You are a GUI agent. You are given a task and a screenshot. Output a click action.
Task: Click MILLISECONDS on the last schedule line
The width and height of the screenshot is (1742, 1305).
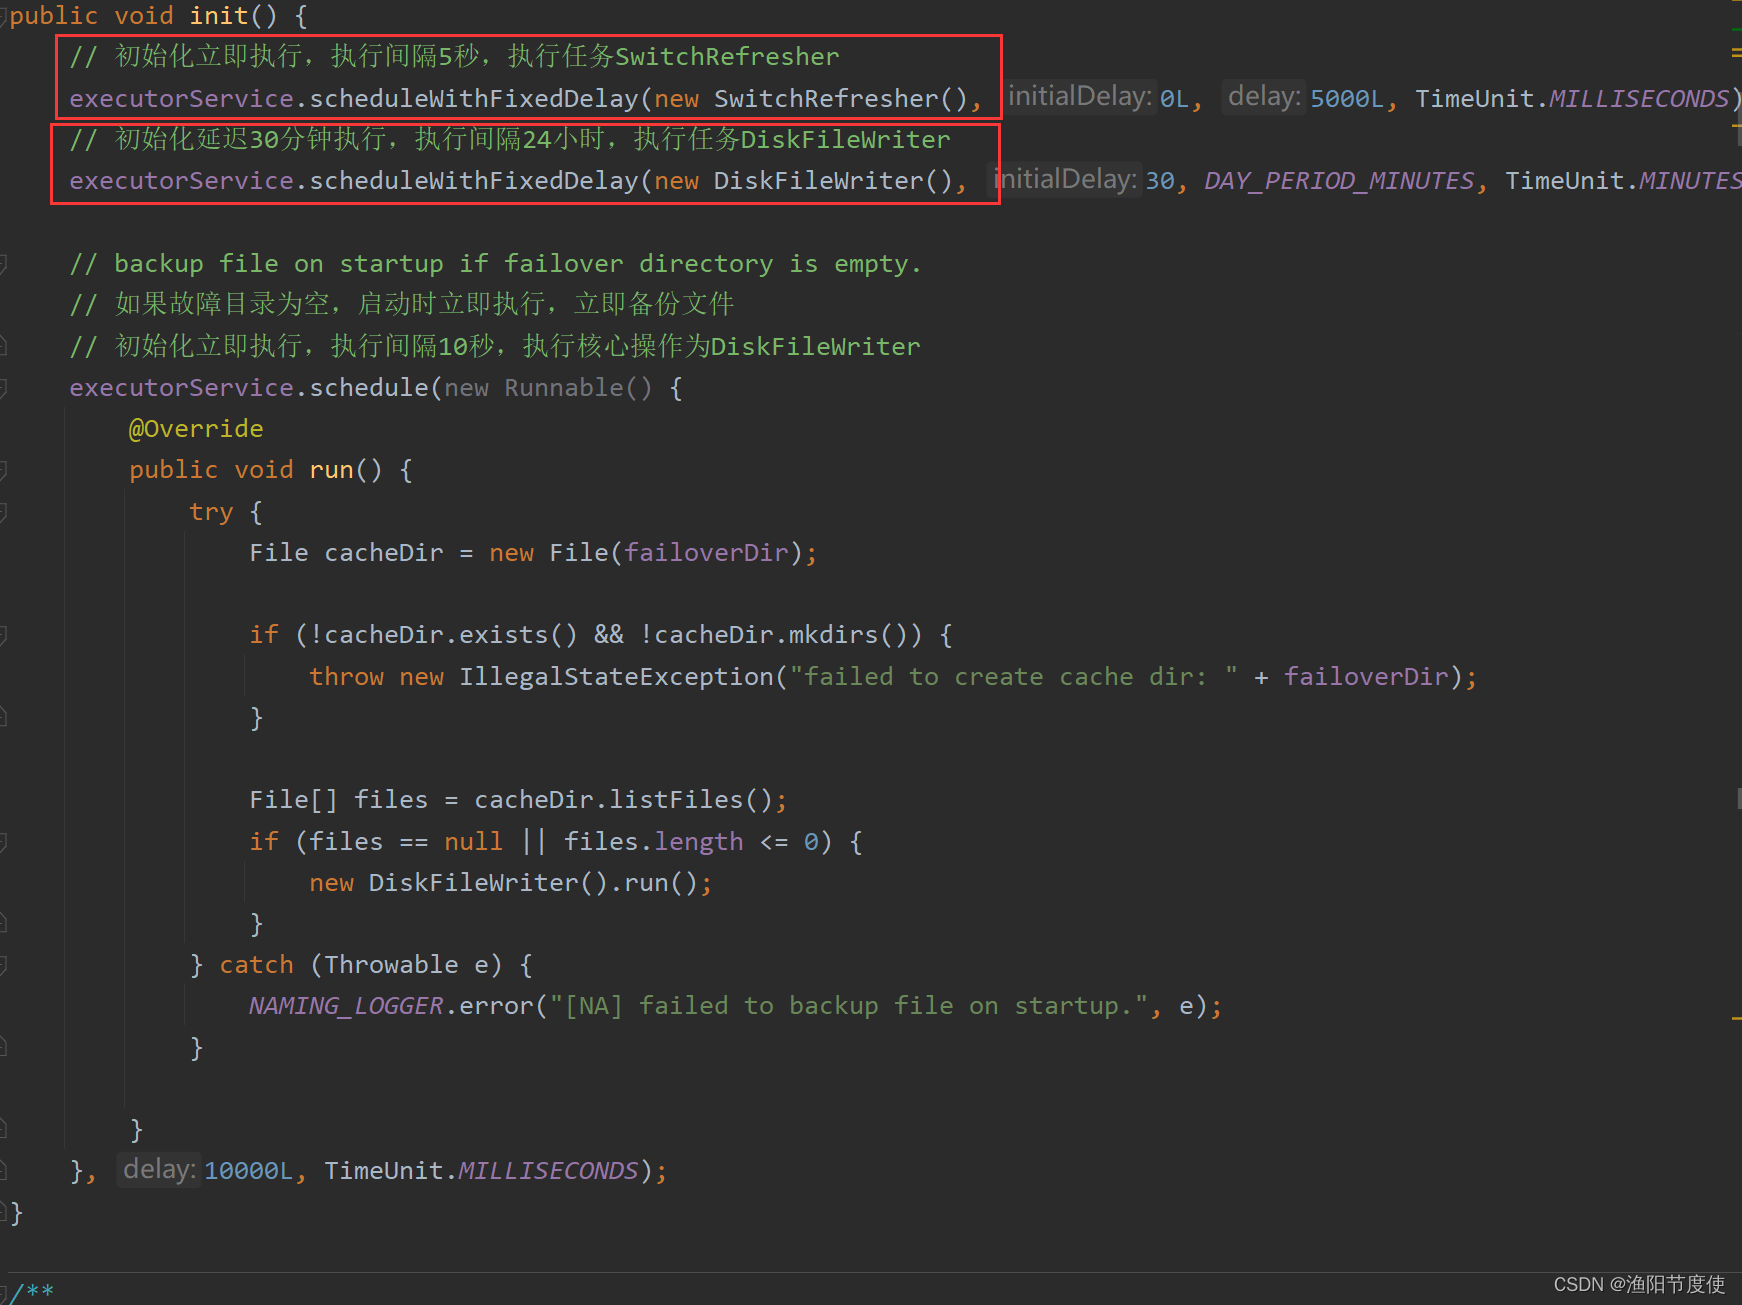point(548,1171)
